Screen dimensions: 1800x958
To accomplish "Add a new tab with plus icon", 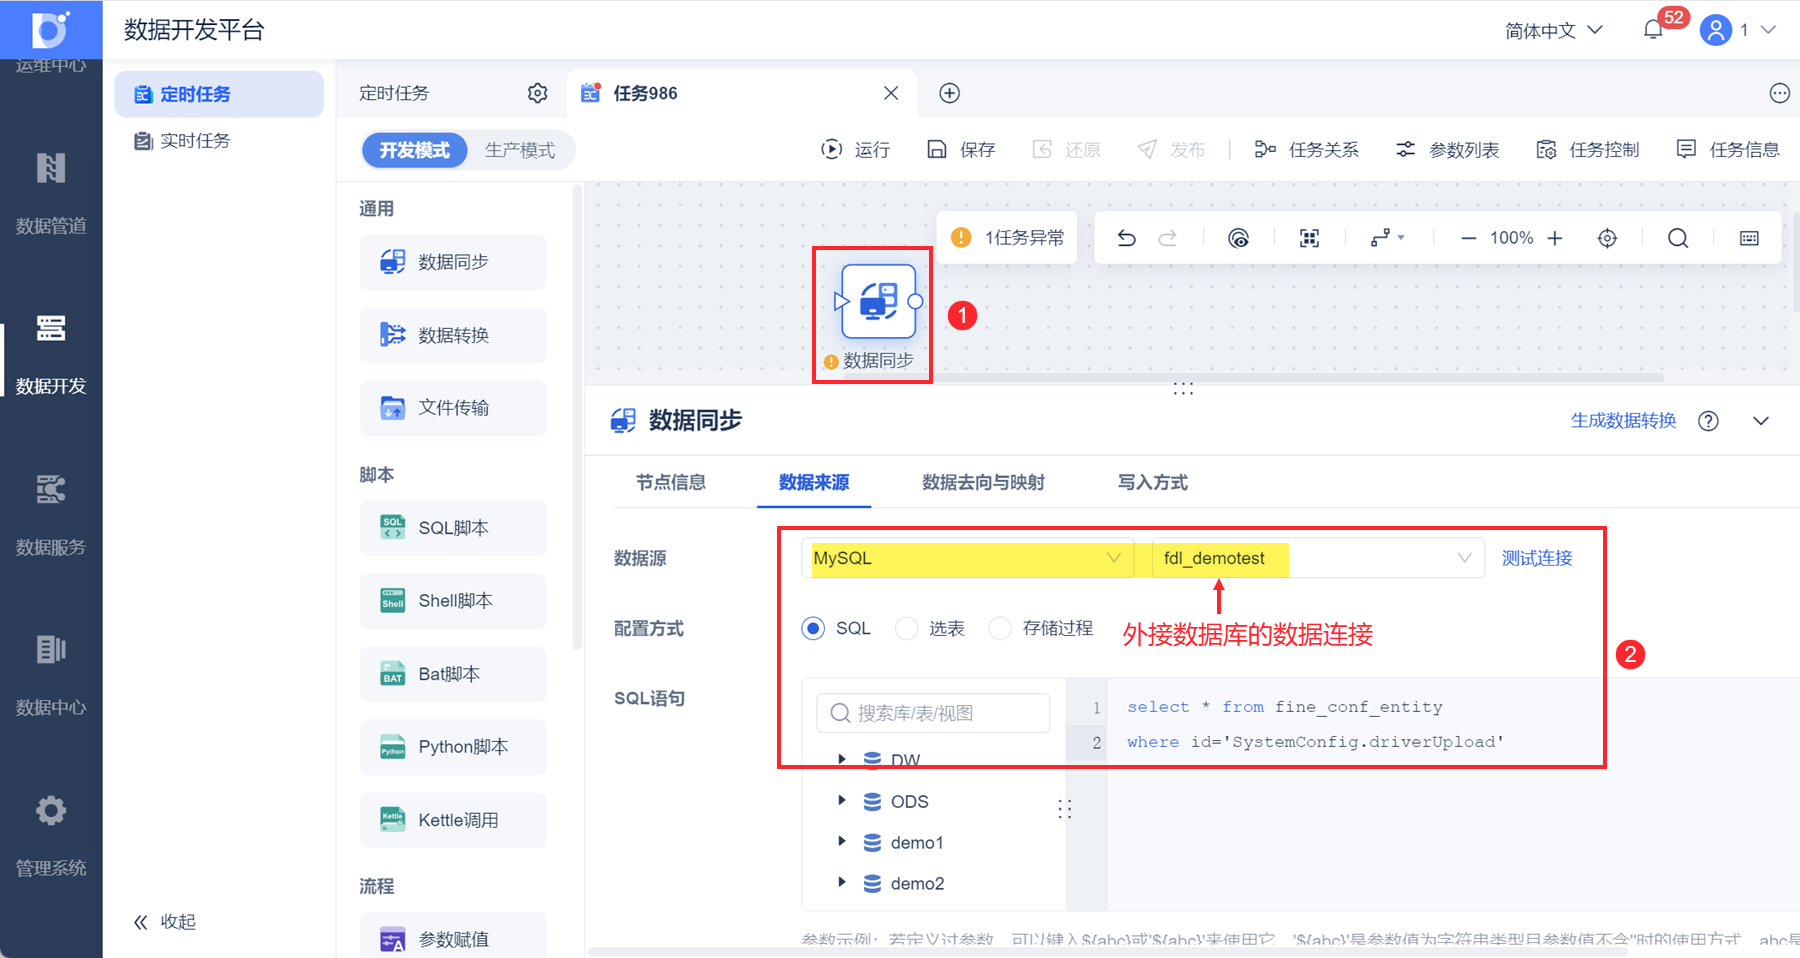I will tap(950, 93).
